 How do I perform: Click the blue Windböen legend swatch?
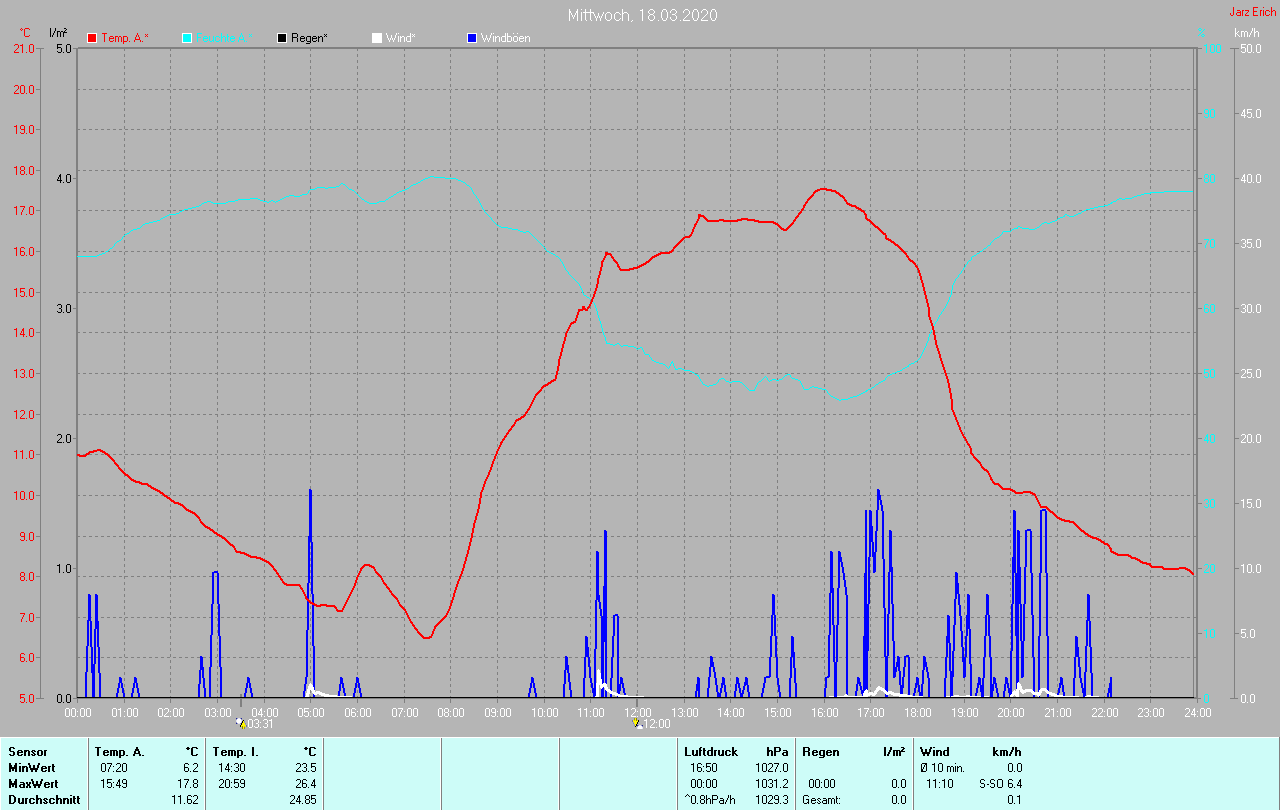point(472,38)
